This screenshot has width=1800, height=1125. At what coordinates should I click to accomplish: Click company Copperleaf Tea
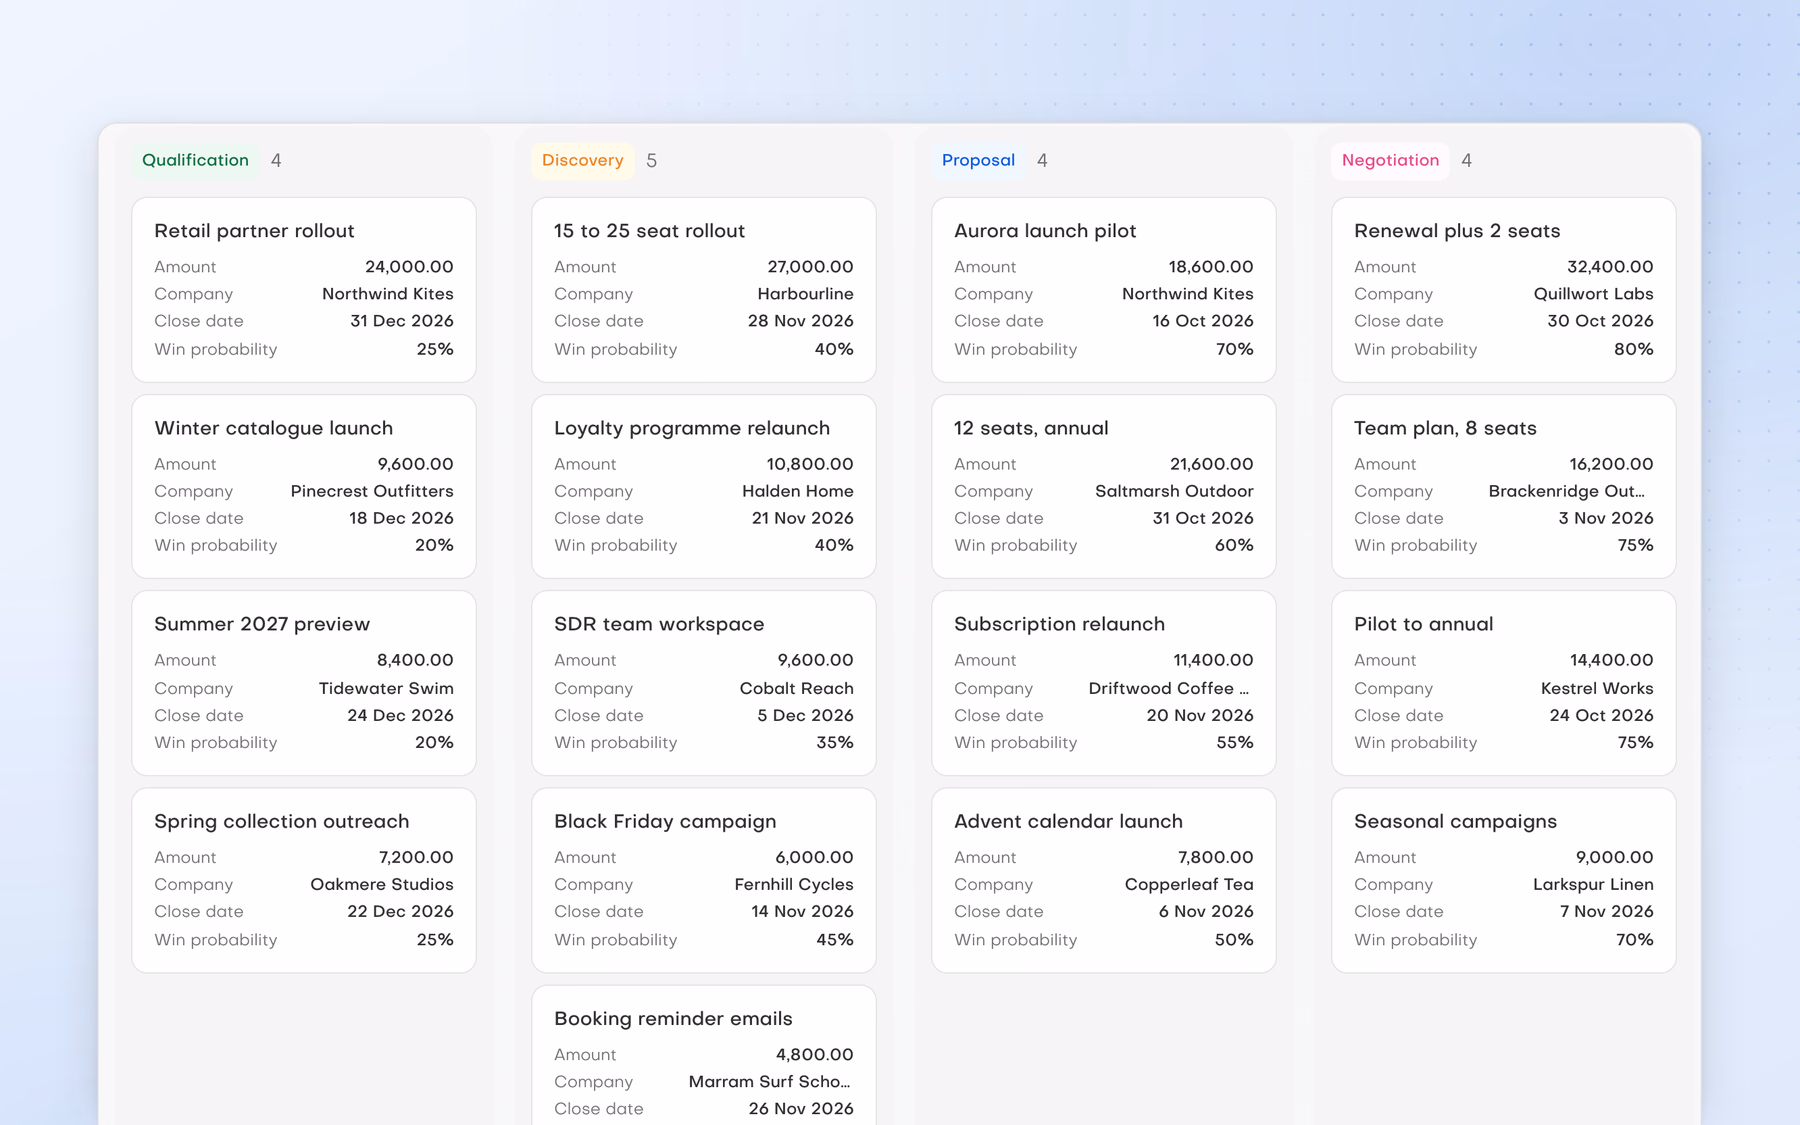coord(1189,884)
